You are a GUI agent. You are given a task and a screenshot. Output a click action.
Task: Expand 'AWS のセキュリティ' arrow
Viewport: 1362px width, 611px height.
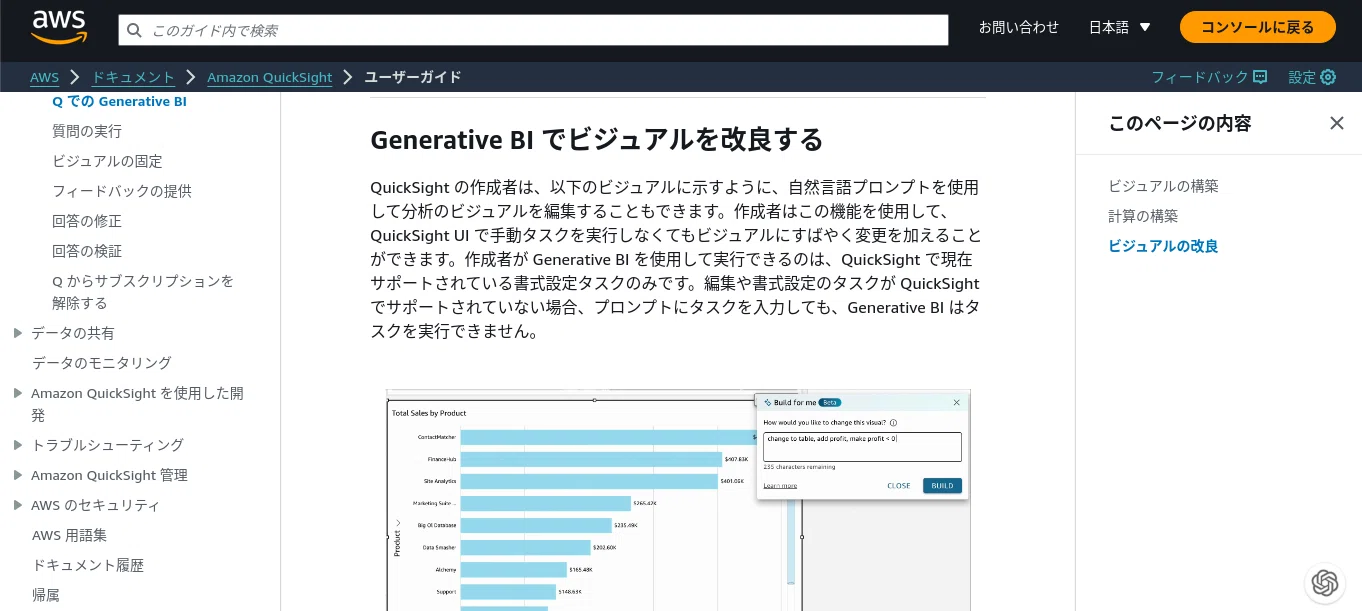[x=18, y=505]
